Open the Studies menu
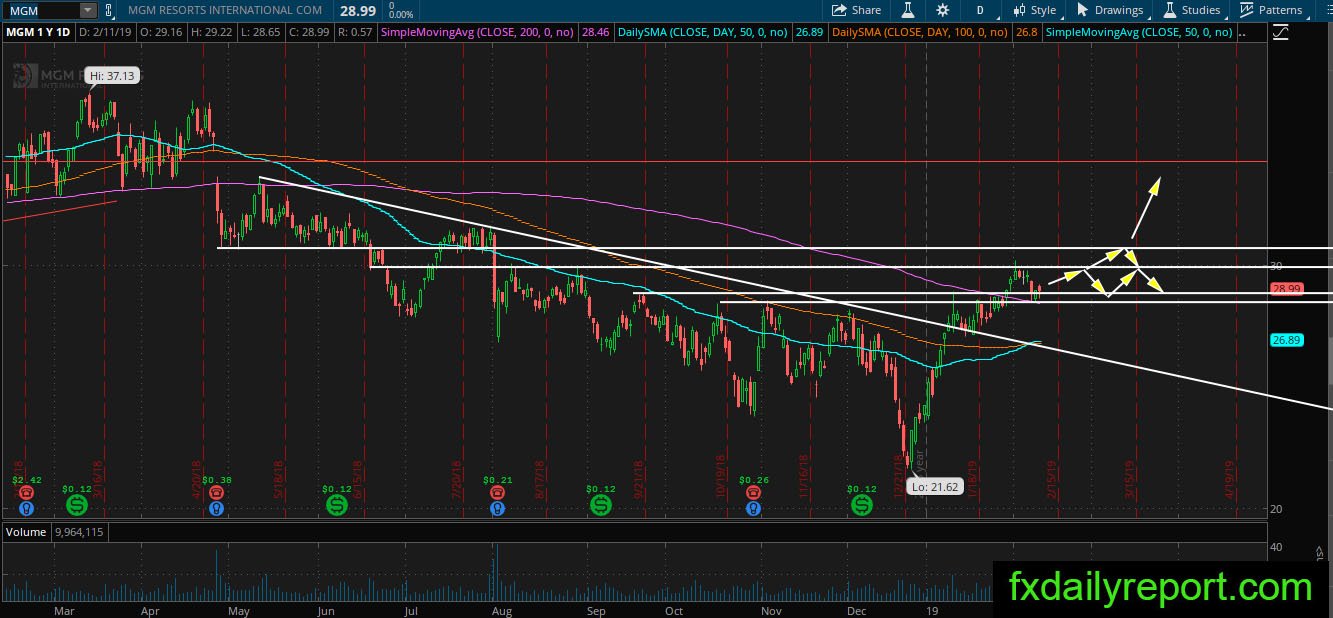This screenshot has width=1333, height=618. (1191, 10)
